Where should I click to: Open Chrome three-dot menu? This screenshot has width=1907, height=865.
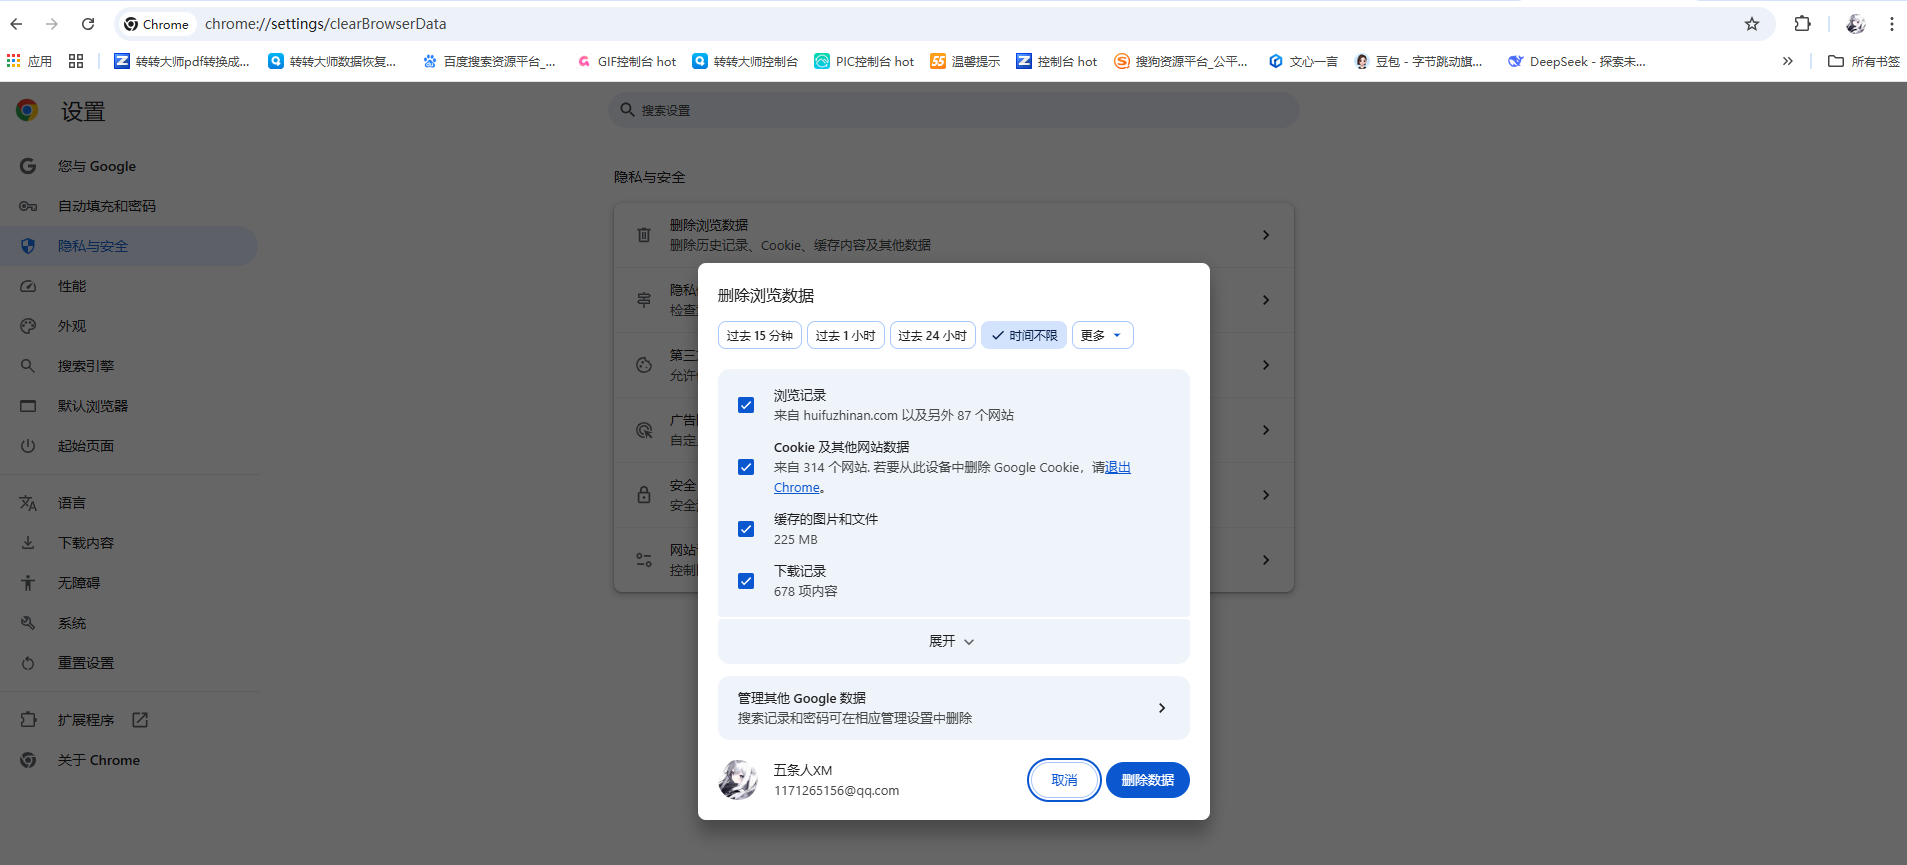[x=1892, y=24]
